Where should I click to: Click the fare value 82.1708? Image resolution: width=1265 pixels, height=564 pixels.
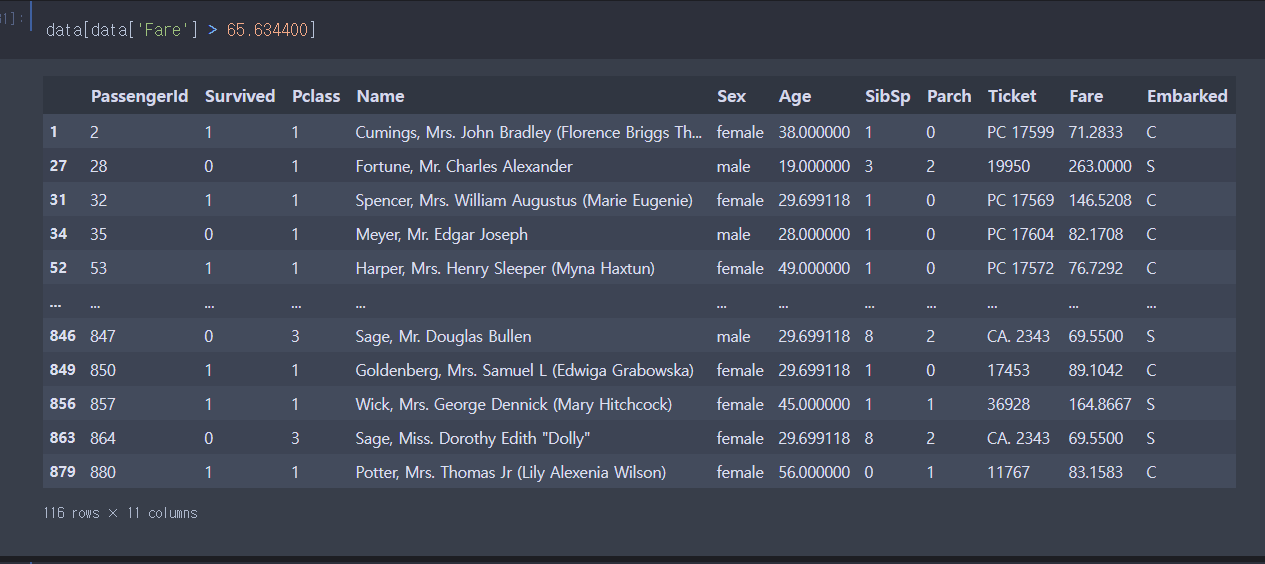coord(1095,234)
